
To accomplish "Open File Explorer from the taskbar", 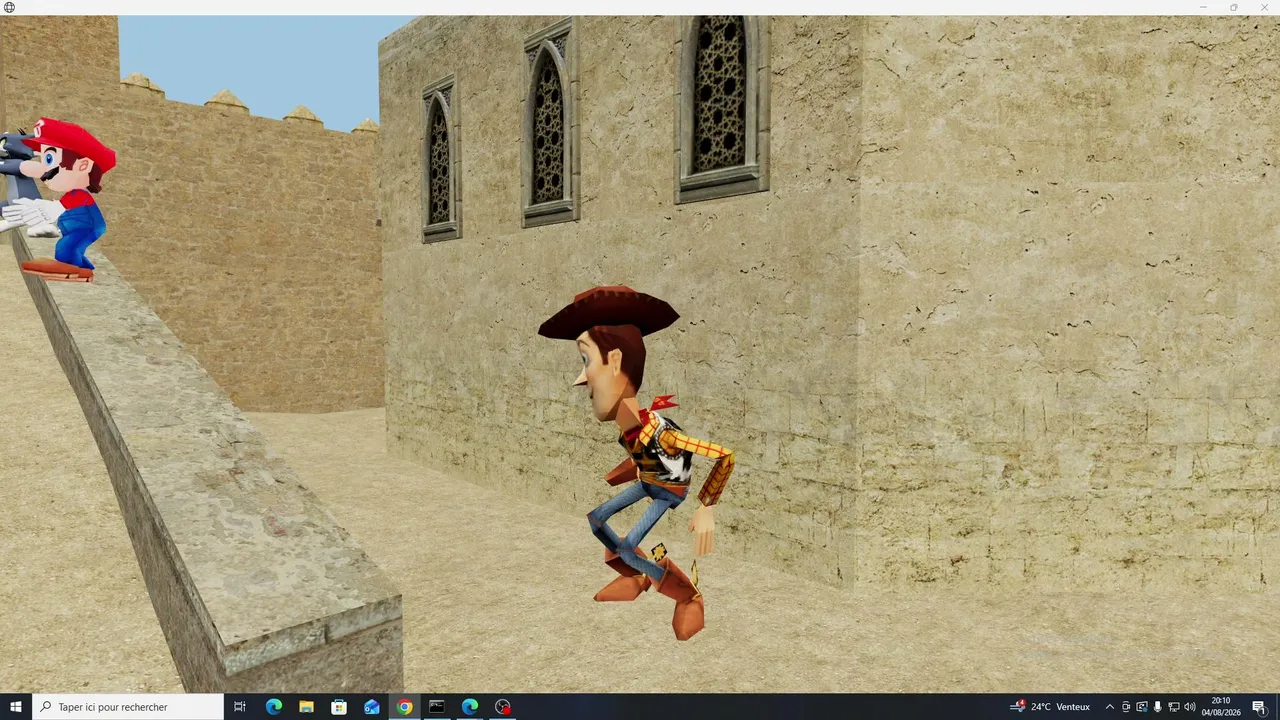I will pyautogui.click(x=306, y=707).
